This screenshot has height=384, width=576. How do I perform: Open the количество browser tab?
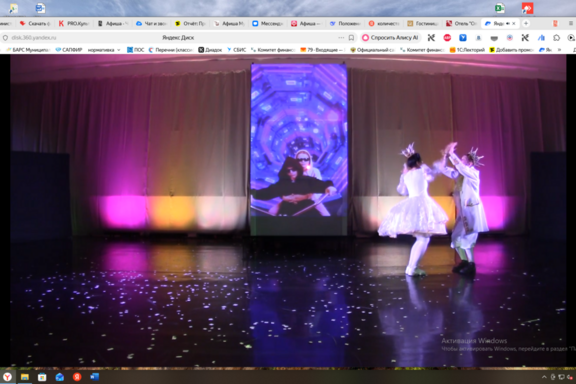(x=384, y=24)
